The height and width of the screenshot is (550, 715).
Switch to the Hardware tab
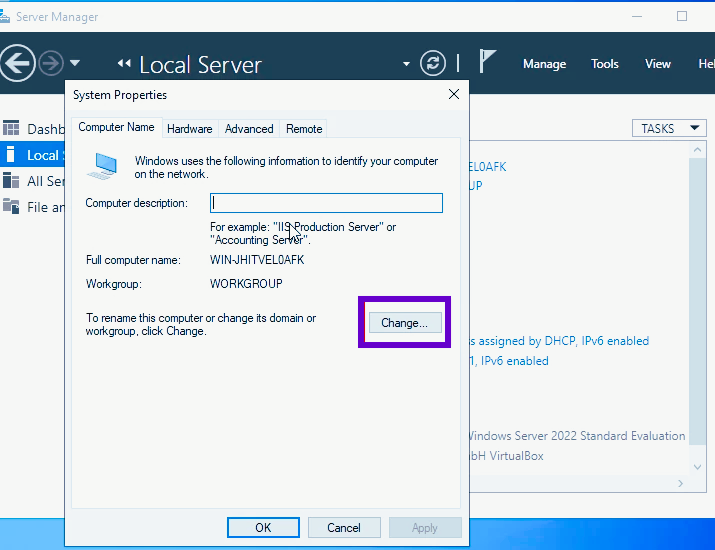pyautogui.click(x=190, y=129)
